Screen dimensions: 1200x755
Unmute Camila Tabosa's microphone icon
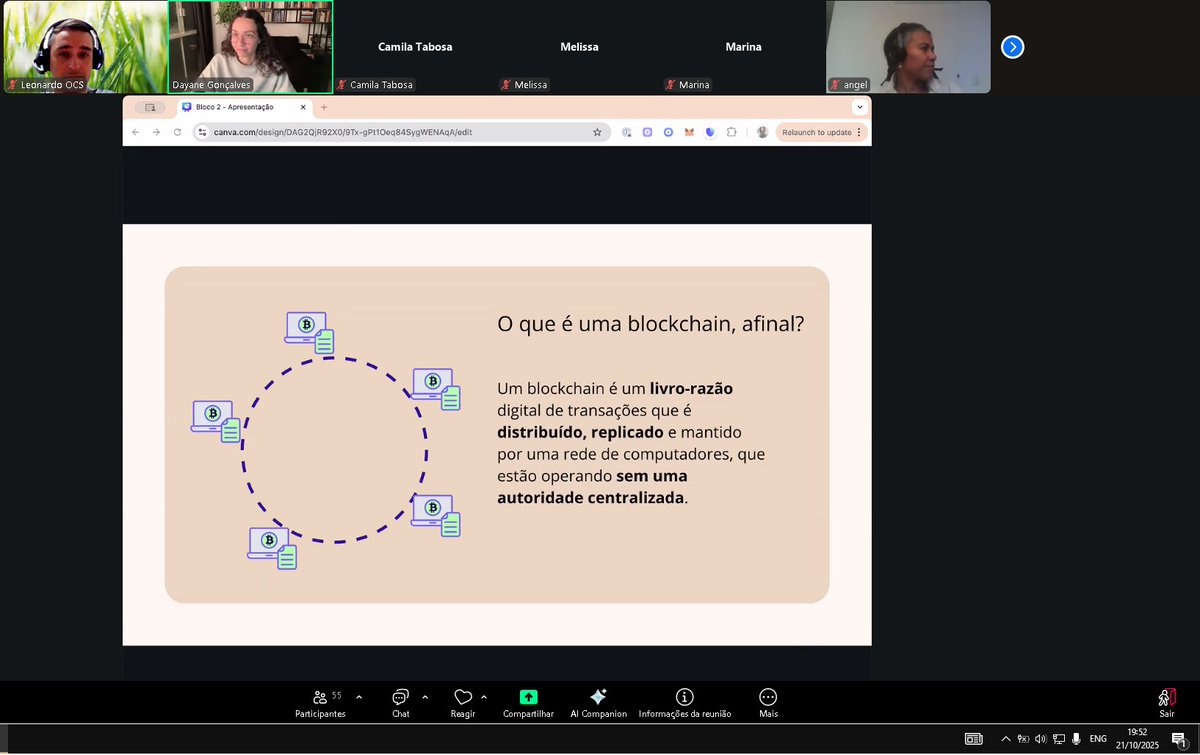point(343,85)
